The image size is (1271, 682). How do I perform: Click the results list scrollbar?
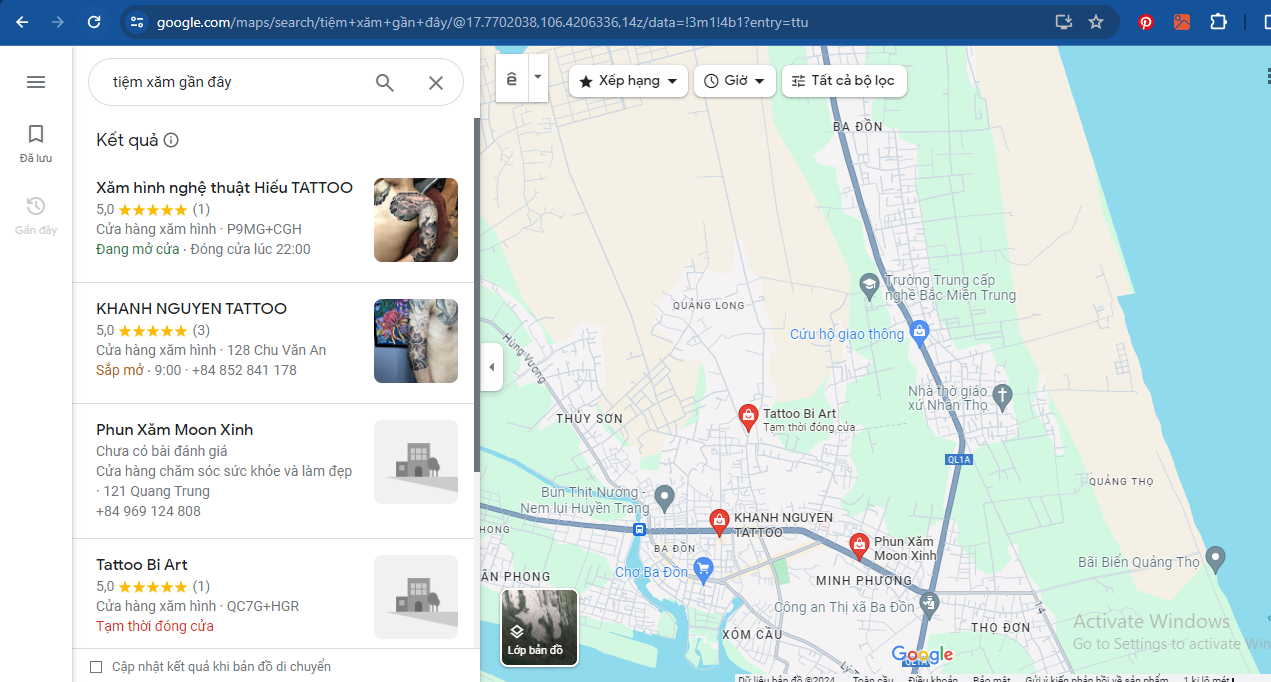pos(477,280)
